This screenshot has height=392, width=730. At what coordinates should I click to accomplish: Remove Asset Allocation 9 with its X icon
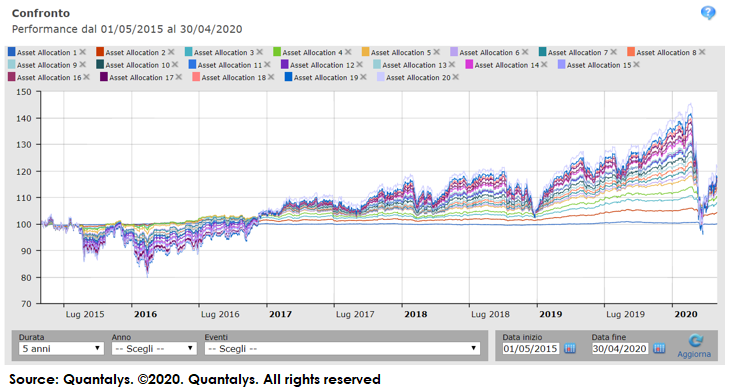(x=82, y=65)
